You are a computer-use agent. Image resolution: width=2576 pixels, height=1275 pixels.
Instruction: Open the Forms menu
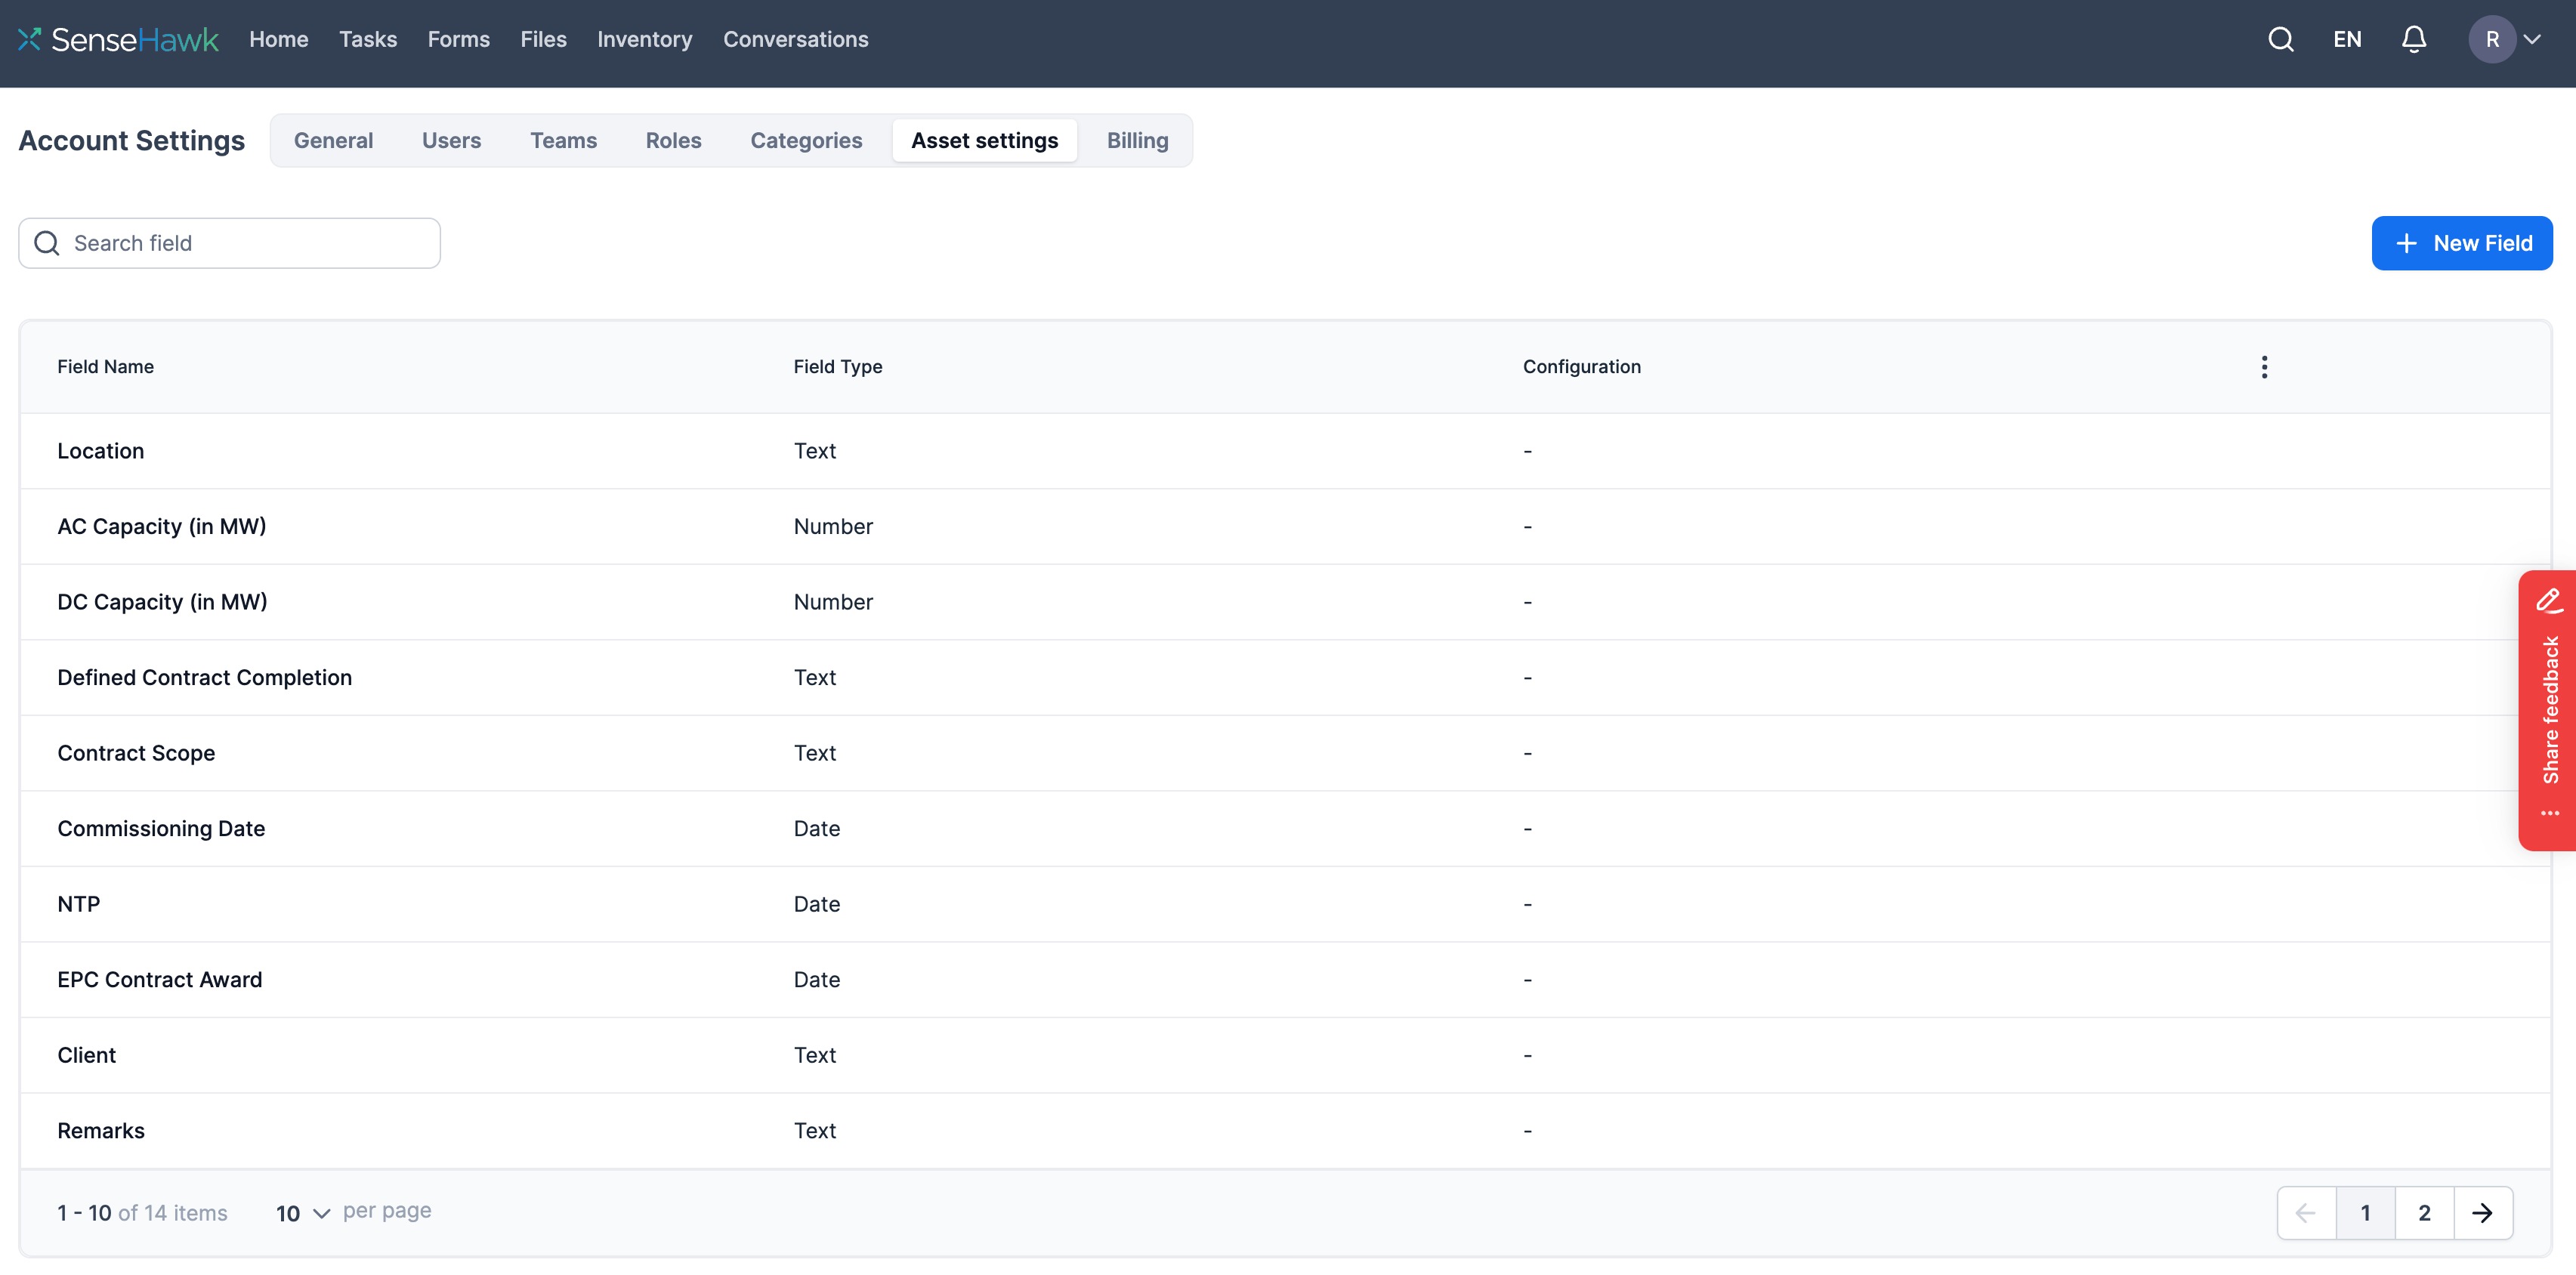point(459,39)
